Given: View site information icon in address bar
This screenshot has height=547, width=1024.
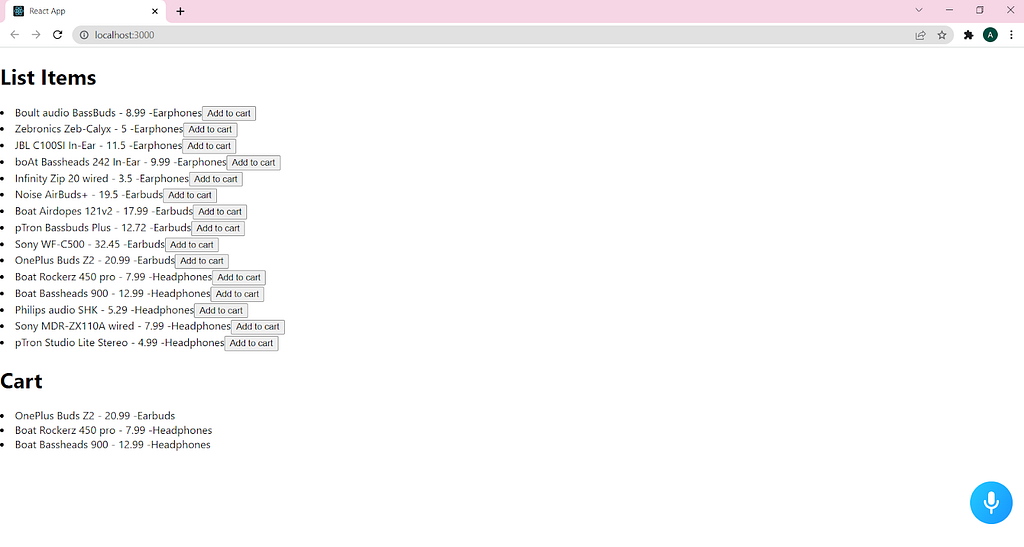Looking at the screenshot, I should click(84, 35).
